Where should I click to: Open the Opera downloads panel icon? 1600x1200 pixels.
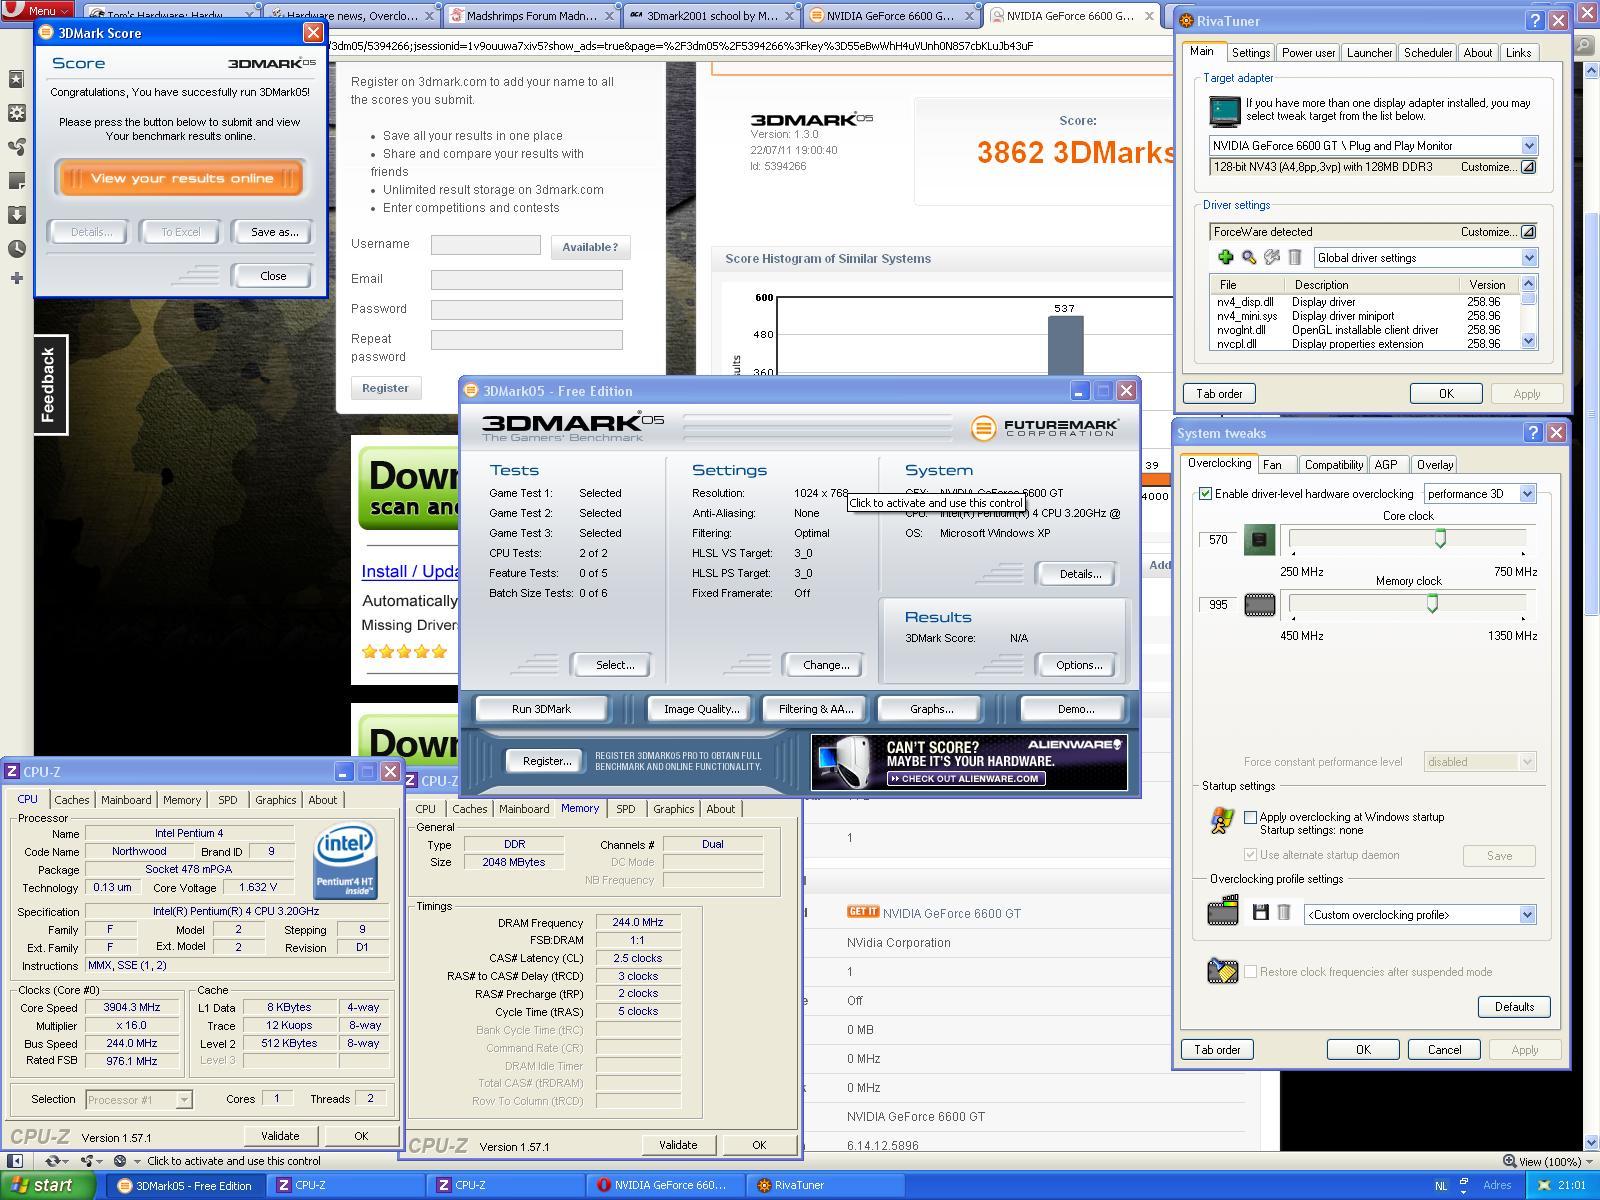tap(16, 215)
